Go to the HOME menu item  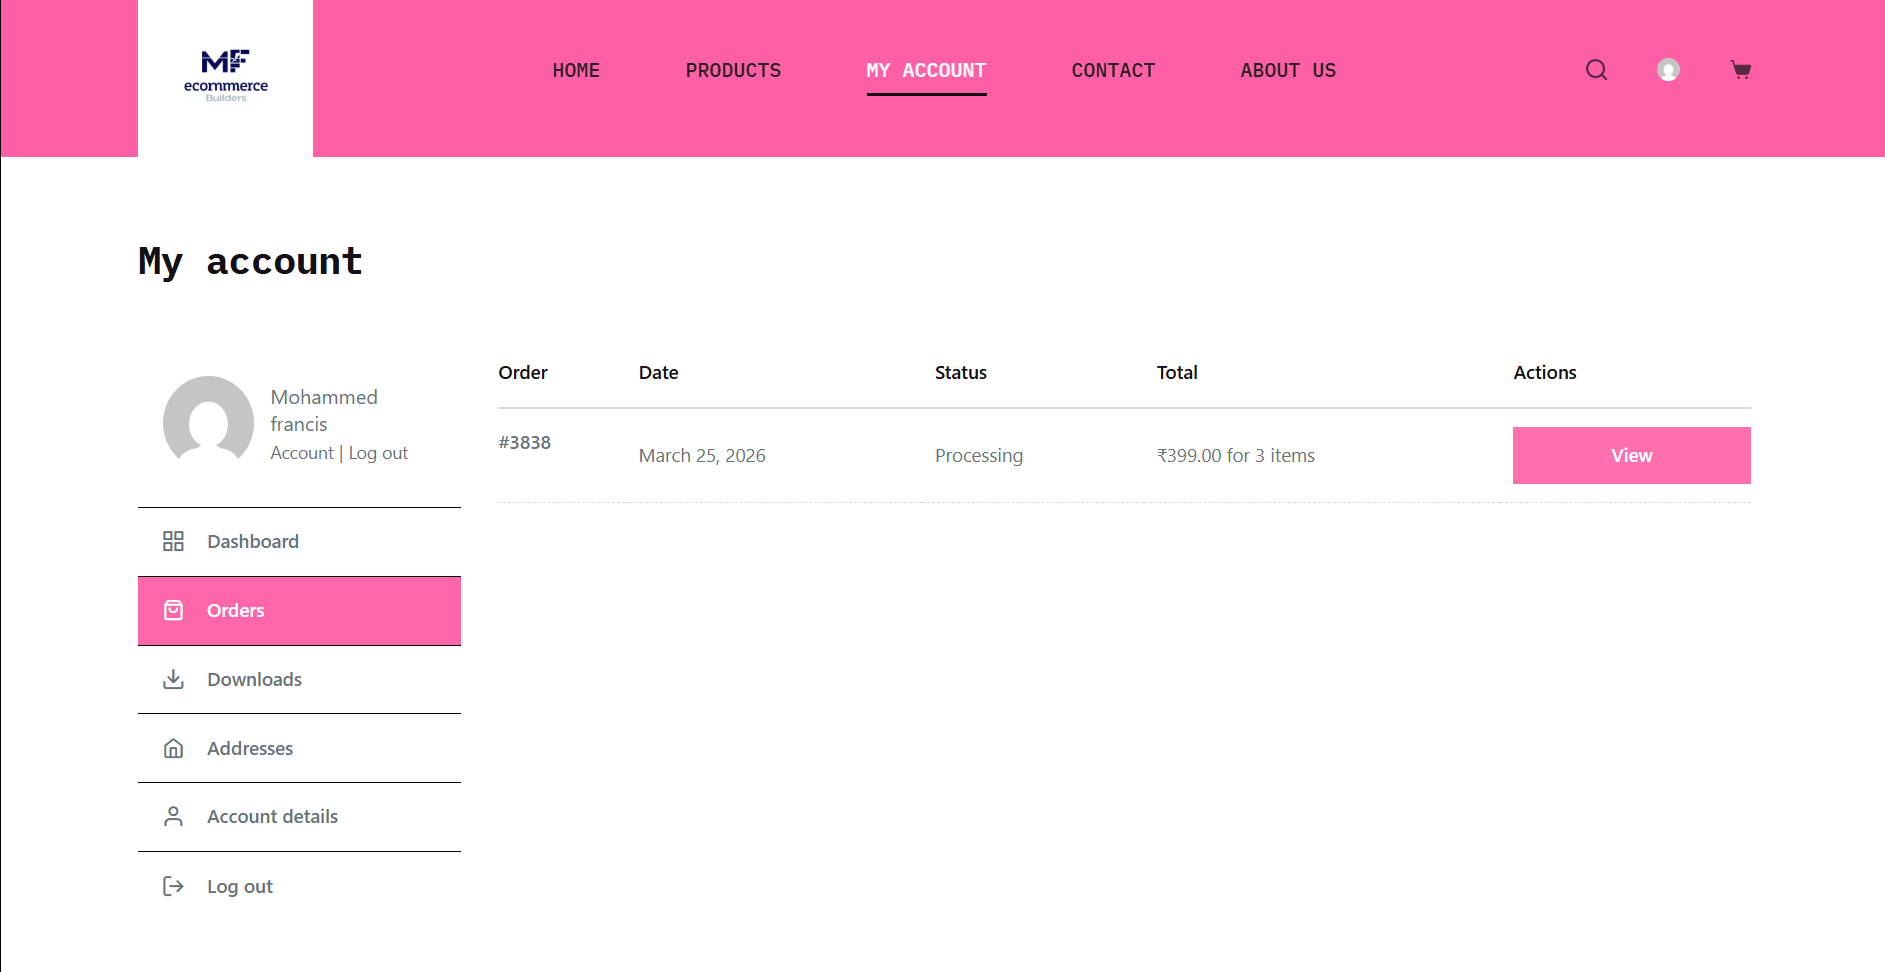point(576,71)
